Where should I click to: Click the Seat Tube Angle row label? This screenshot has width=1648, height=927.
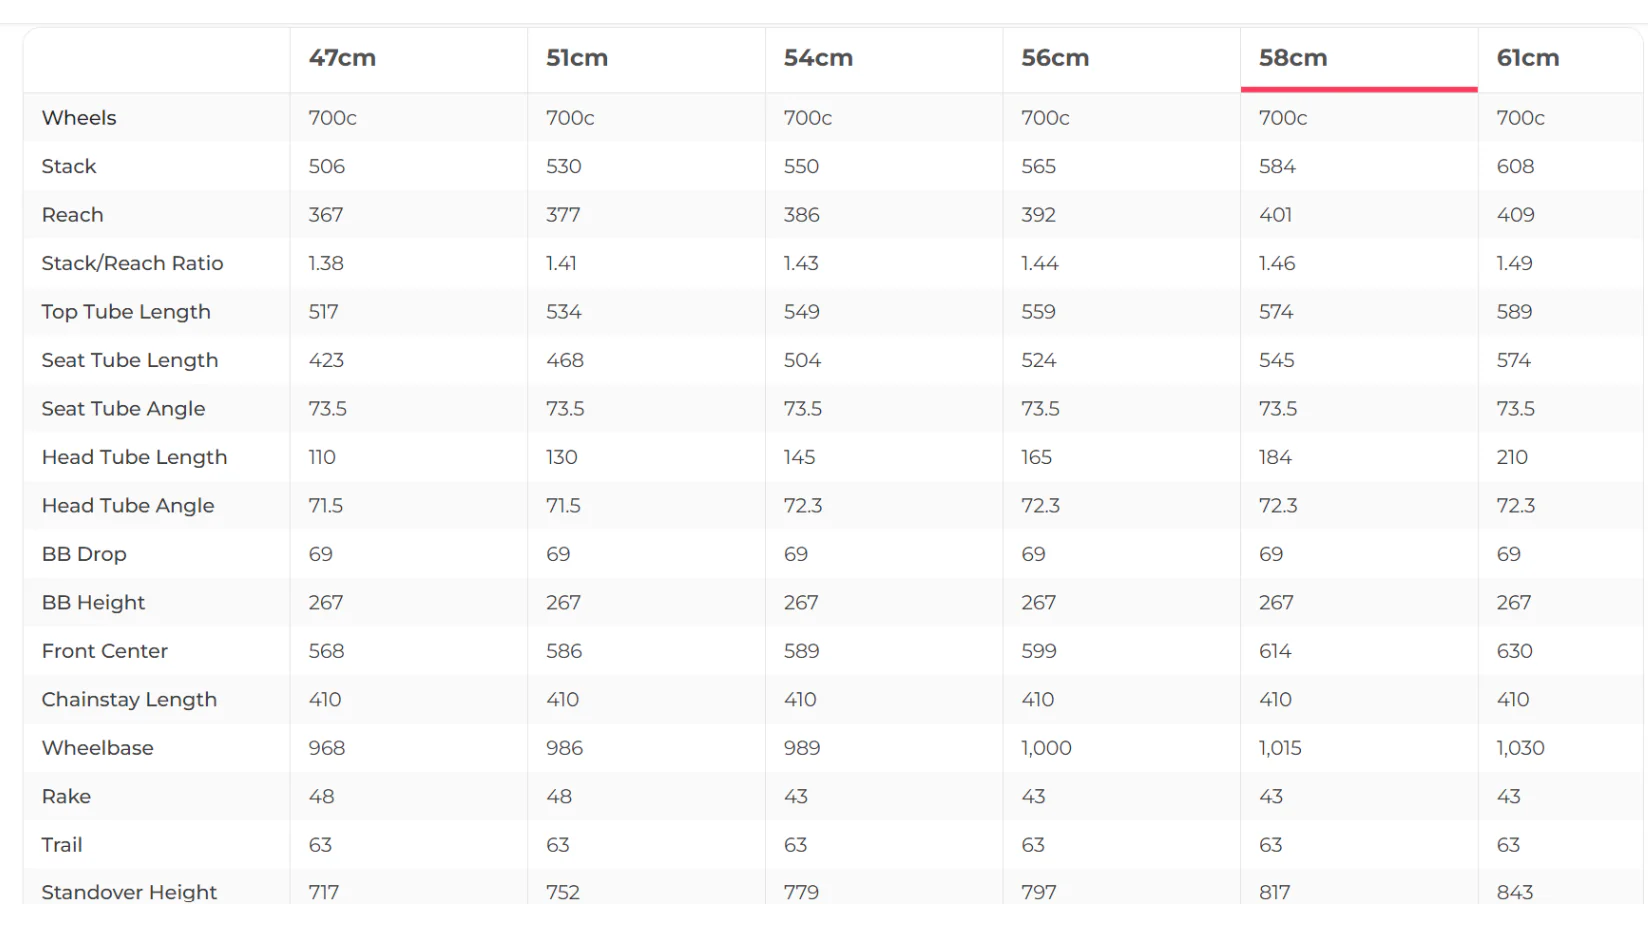coord(123,409)
